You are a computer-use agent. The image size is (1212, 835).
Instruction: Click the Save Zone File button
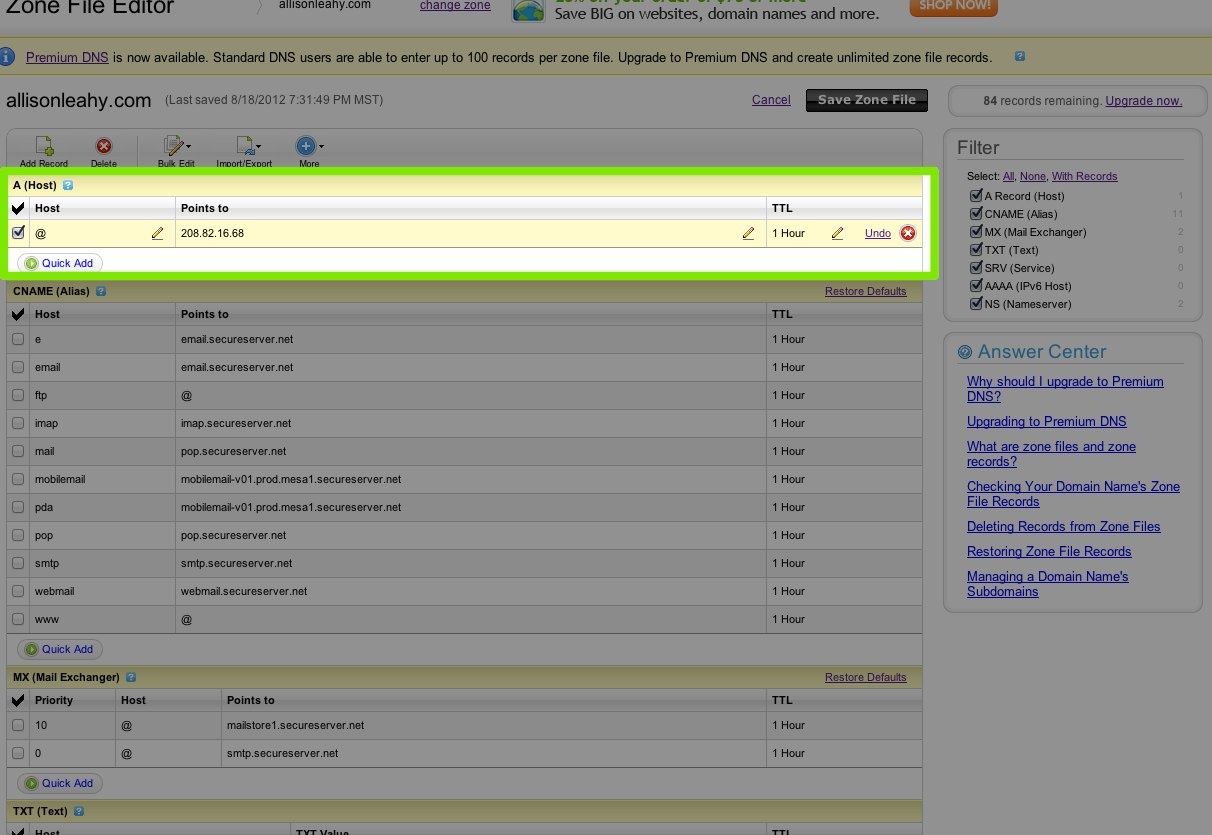tap(867, 100)
